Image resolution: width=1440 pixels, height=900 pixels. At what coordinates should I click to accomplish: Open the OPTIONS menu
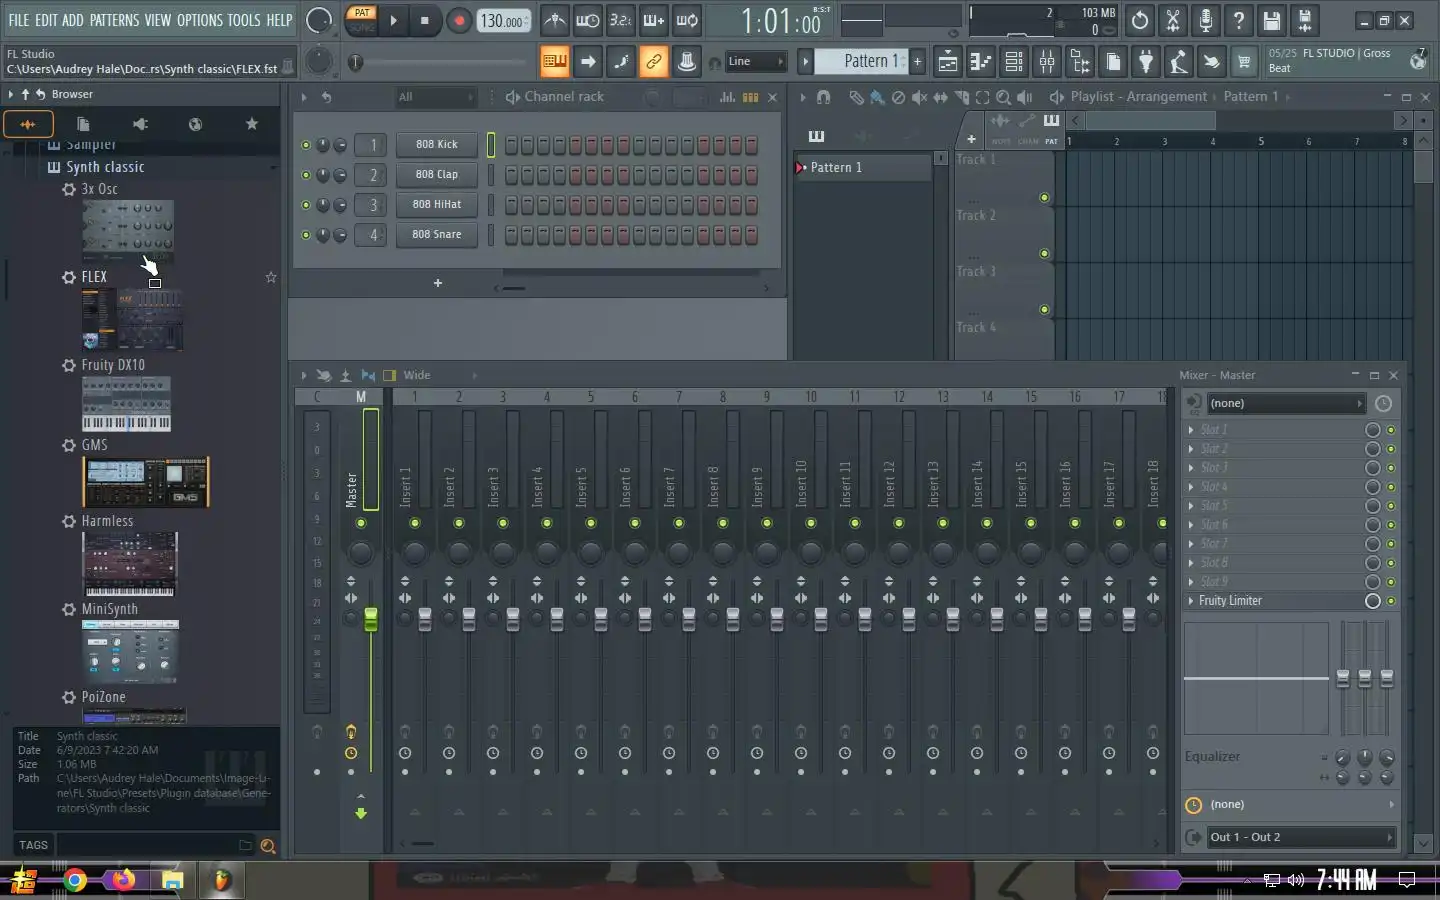coord(200,20)
